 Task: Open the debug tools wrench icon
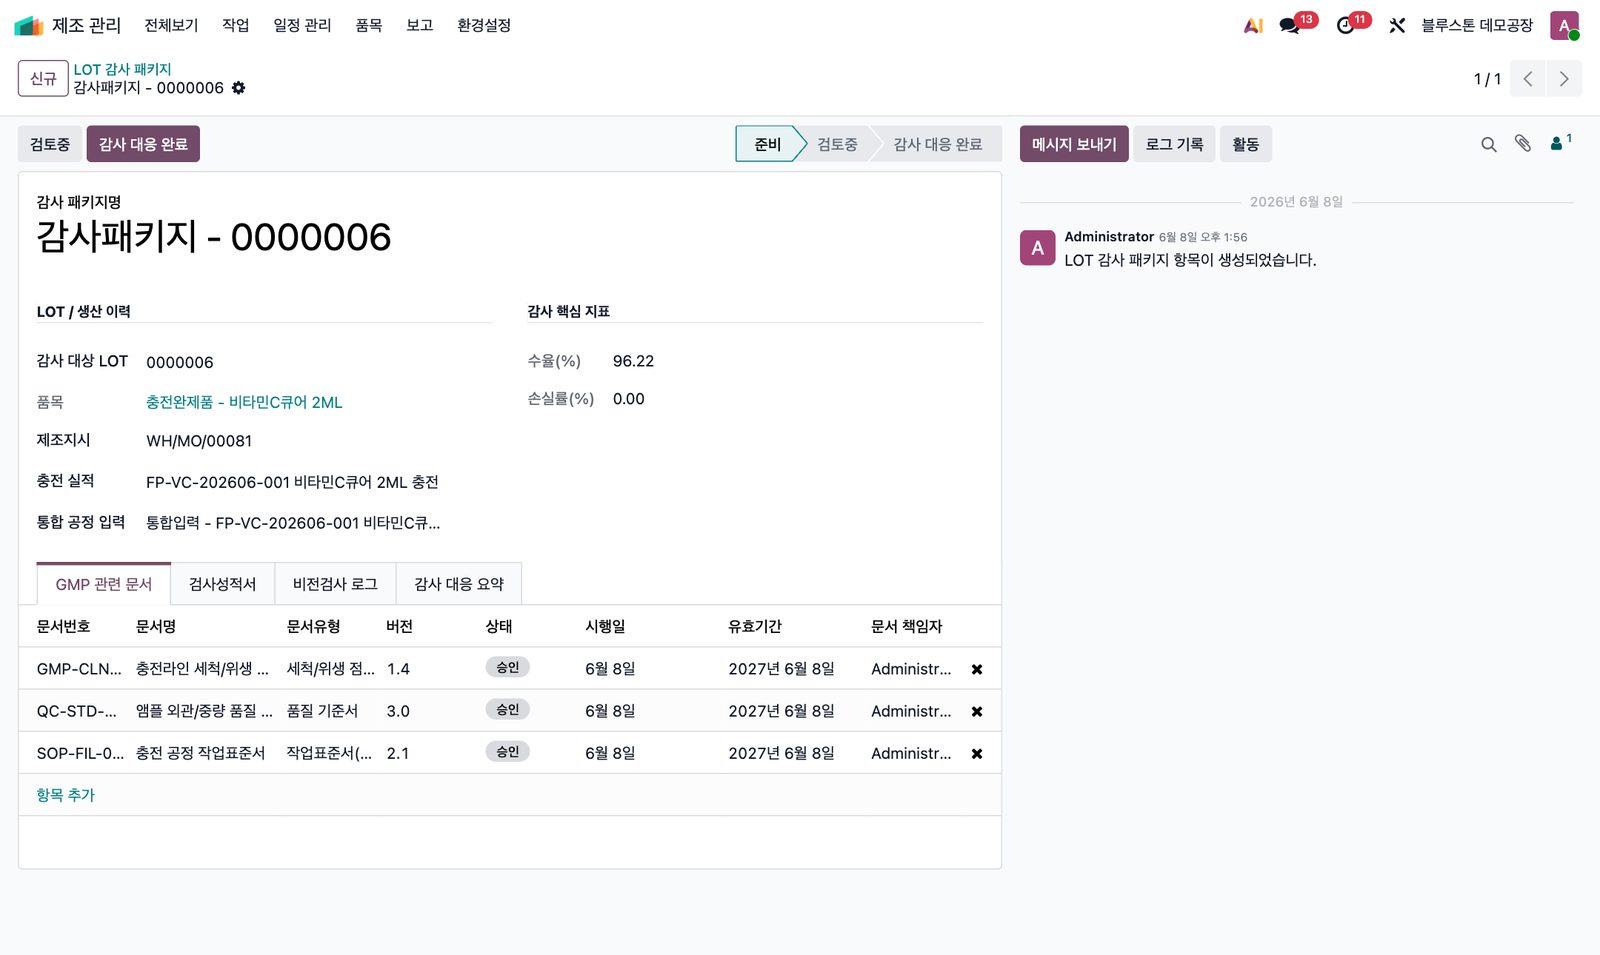[x=1397, y=25]
